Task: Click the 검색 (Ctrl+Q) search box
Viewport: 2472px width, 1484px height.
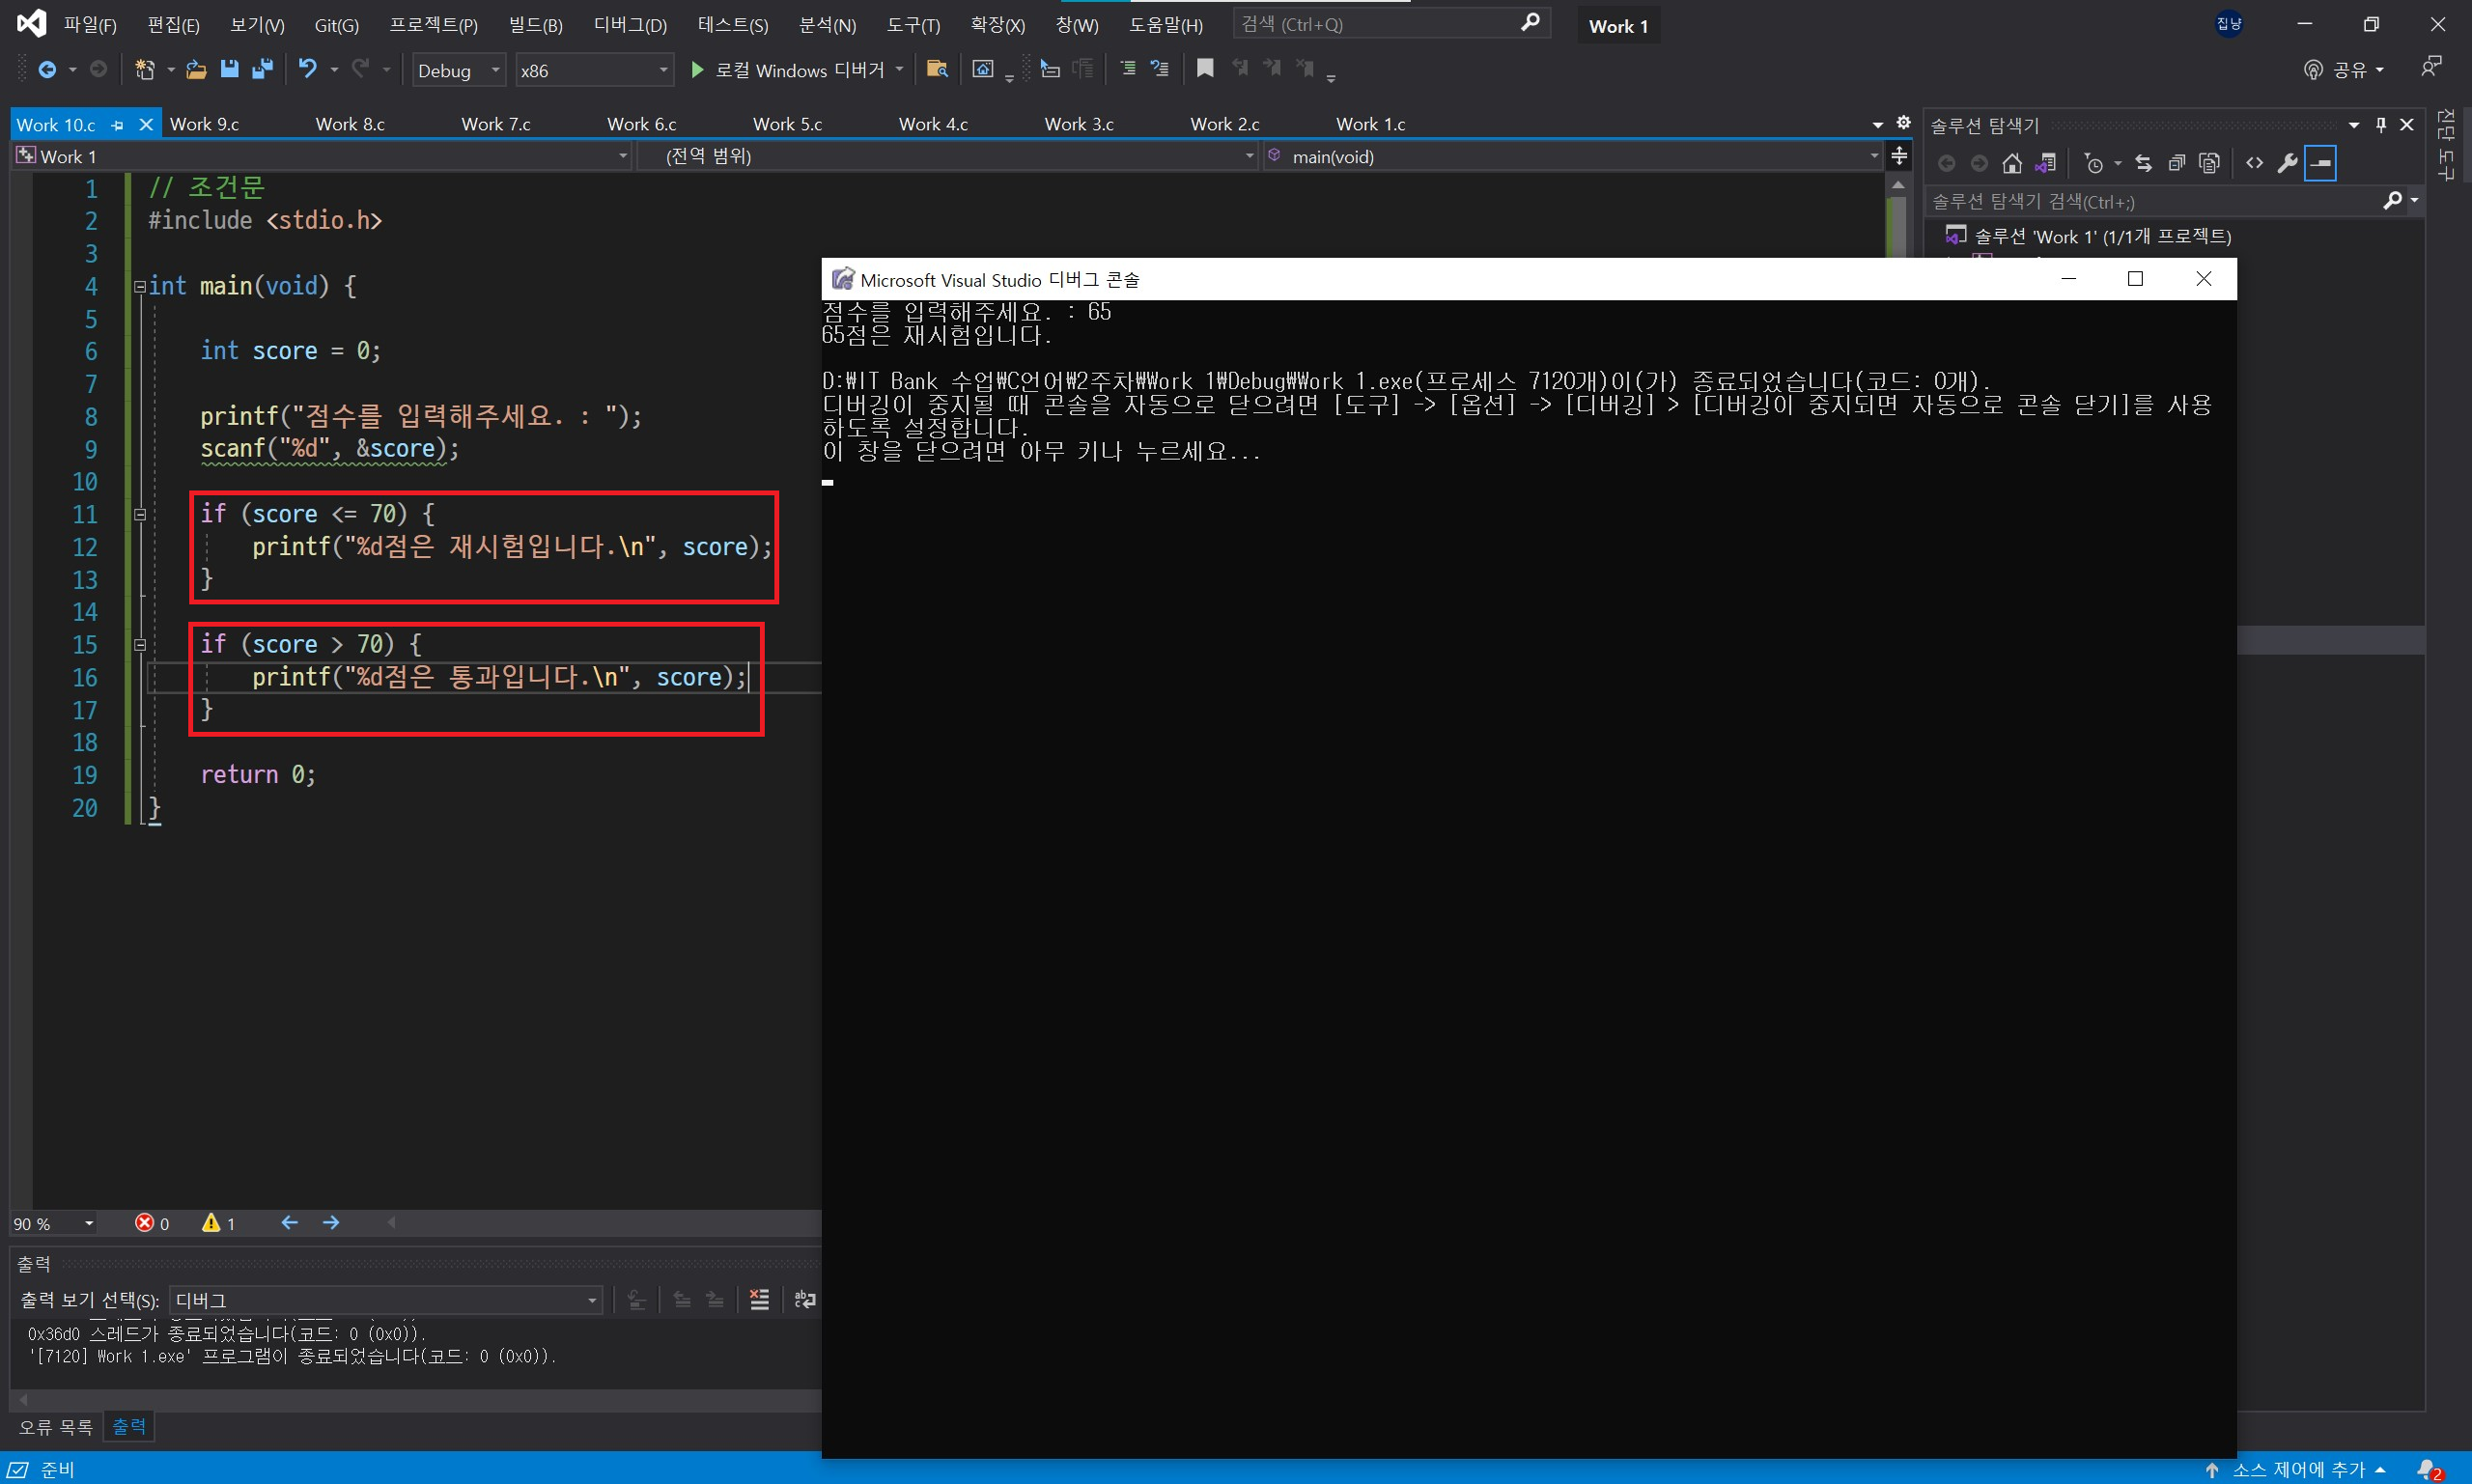Action: coord(1380,24)
